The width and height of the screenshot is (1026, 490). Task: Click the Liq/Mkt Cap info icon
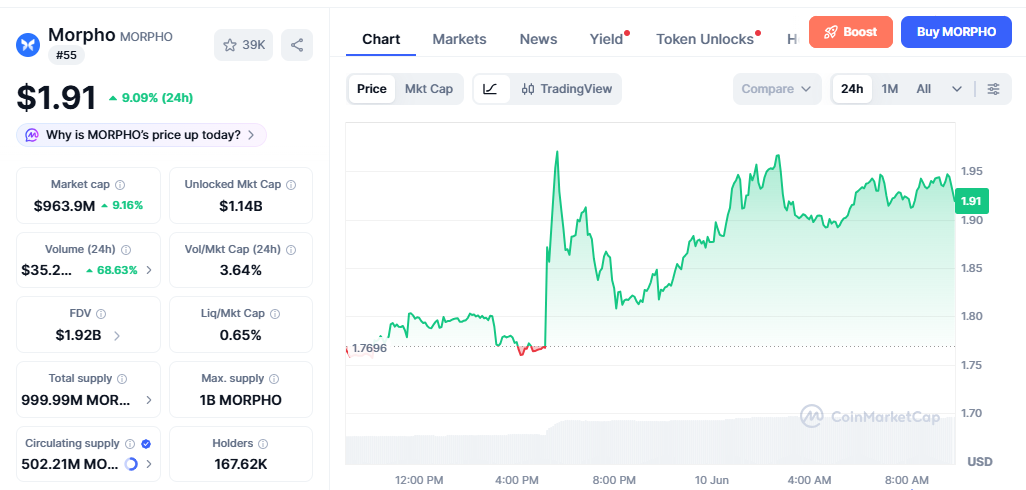275,314
